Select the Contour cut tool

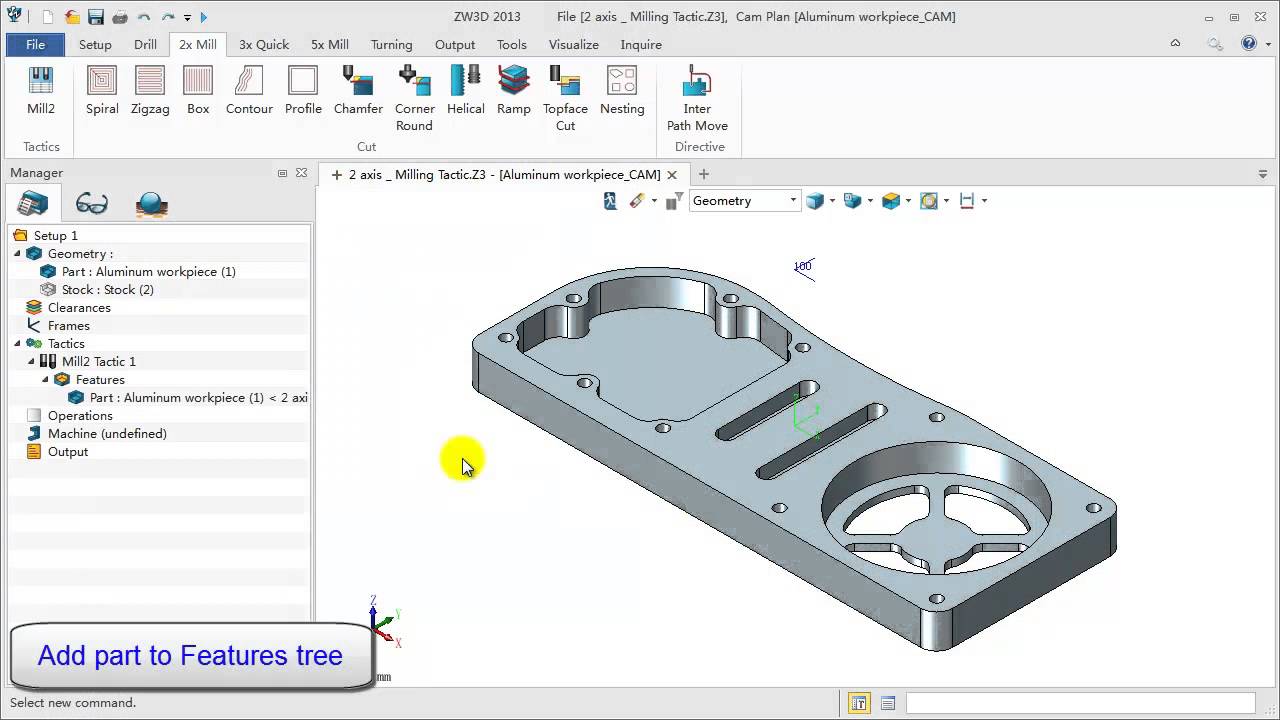(249, 91)
